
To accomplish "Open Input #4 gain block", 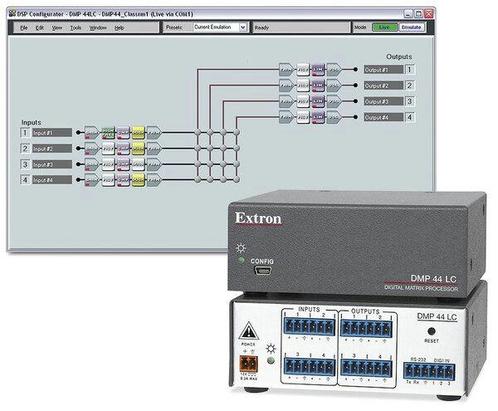I will coord(91,180).
